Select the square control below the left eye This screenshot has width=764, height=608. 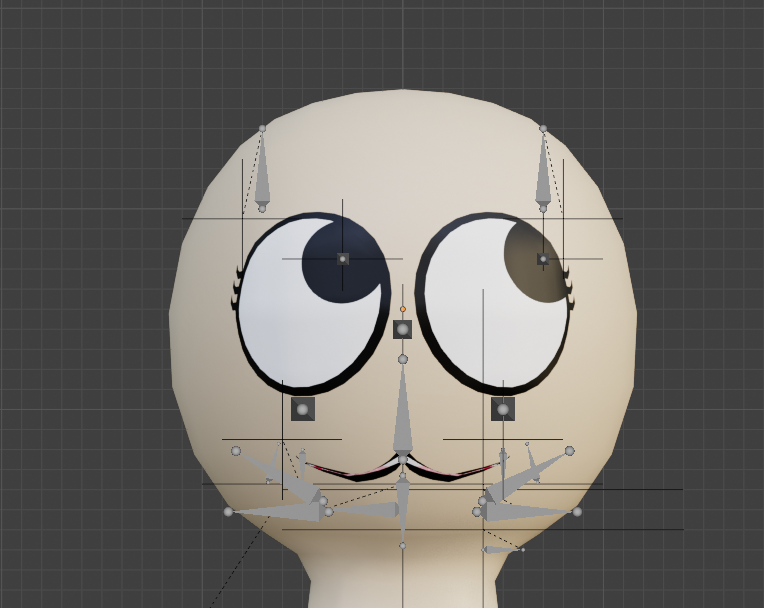coord(303,409)
